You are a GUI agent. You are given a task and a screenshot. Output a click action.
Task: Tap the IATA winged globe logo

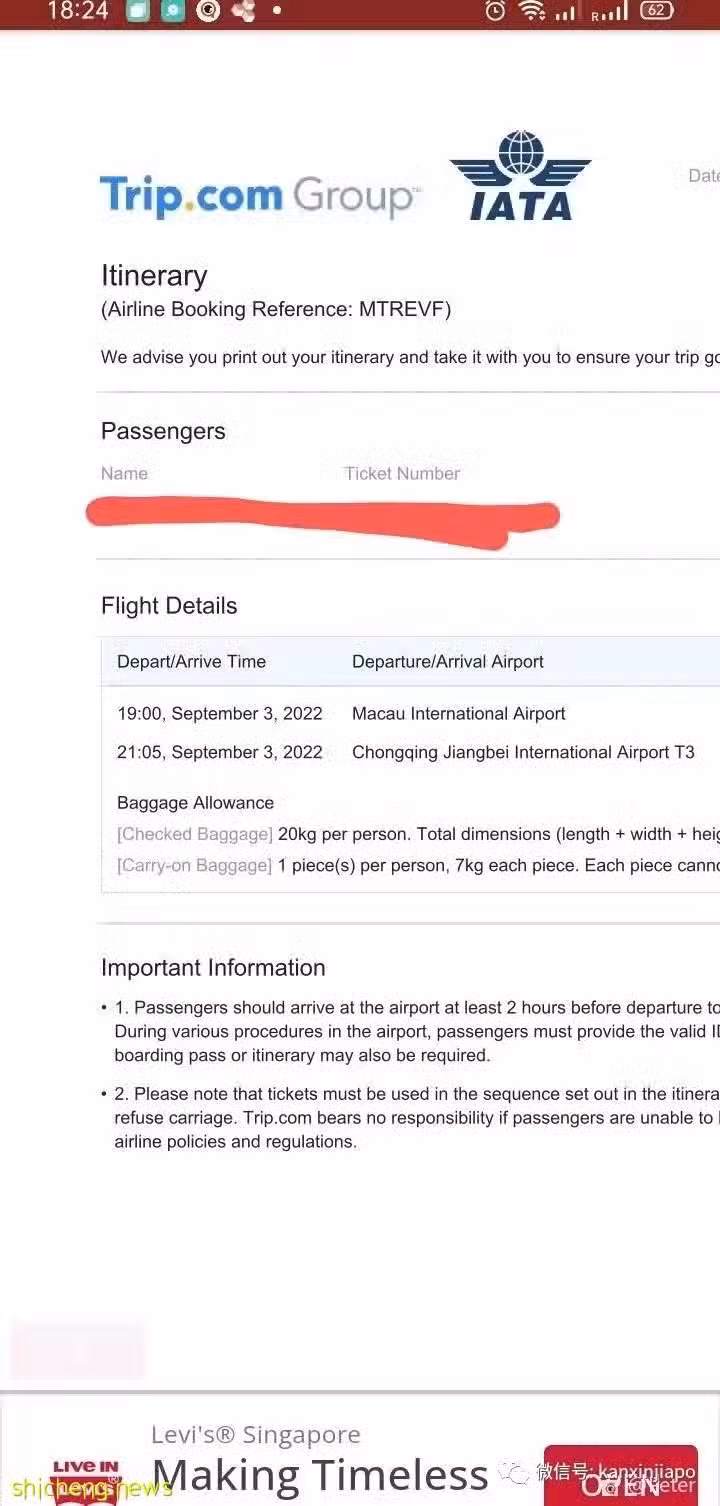(520, 174)
